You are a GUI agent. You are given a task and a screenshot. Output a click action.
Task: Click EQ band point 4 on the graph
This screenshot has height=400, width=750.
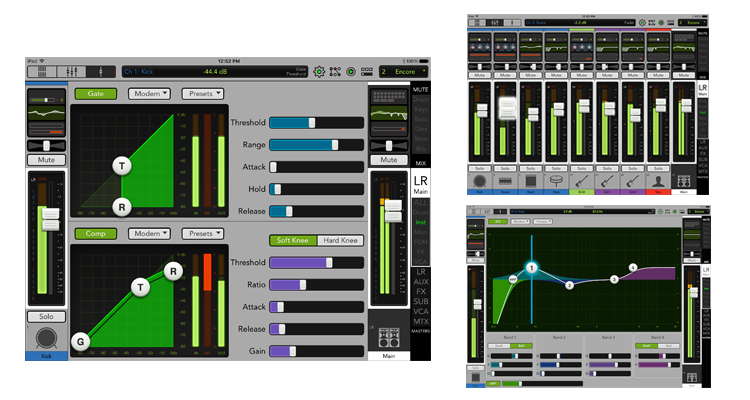tap(632, 267)
